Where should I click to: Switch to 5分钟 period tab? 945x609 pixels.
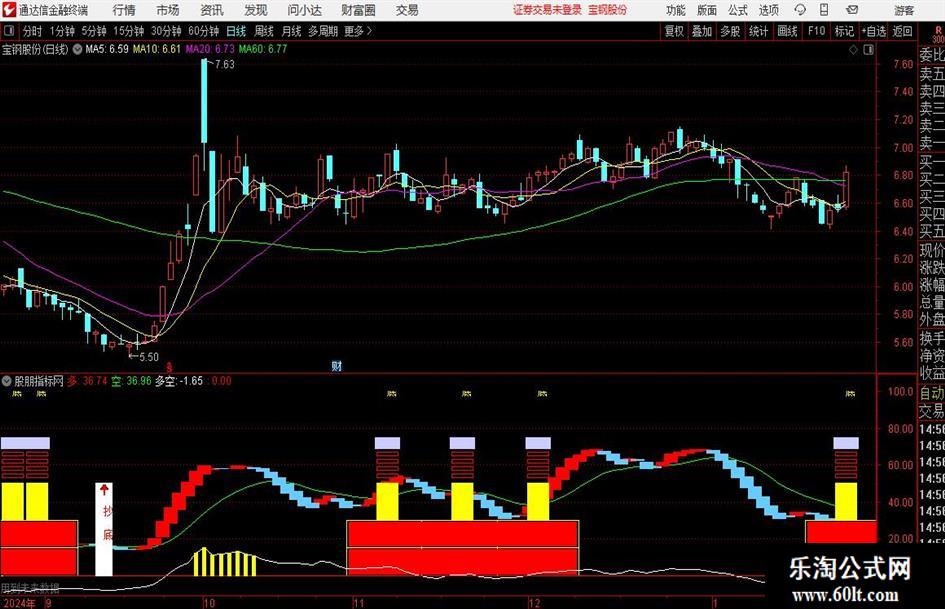93,31
